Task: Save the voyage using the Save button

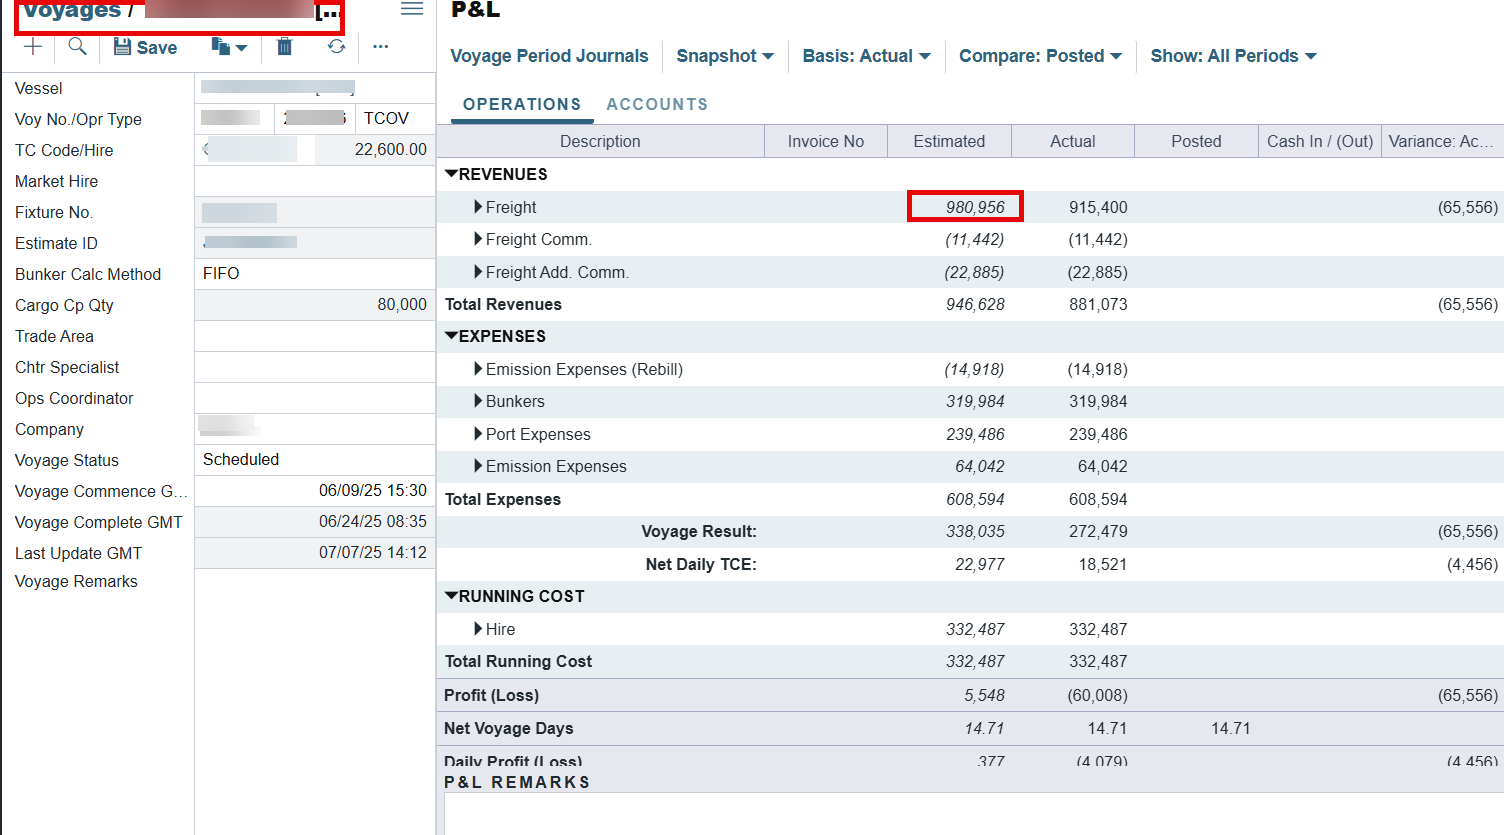Action: [x=146, y=47]
